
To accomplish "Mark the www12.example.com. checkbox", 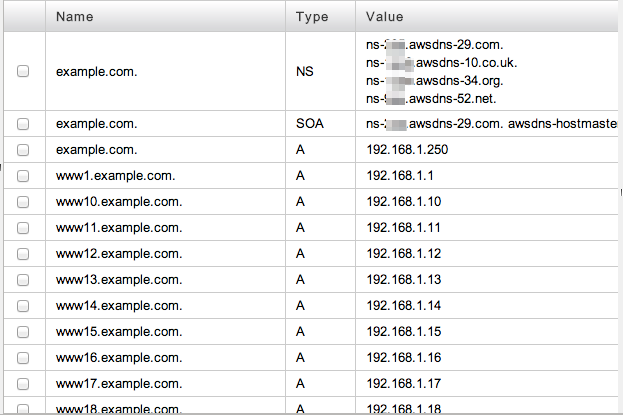I will (x=23, y=254).
